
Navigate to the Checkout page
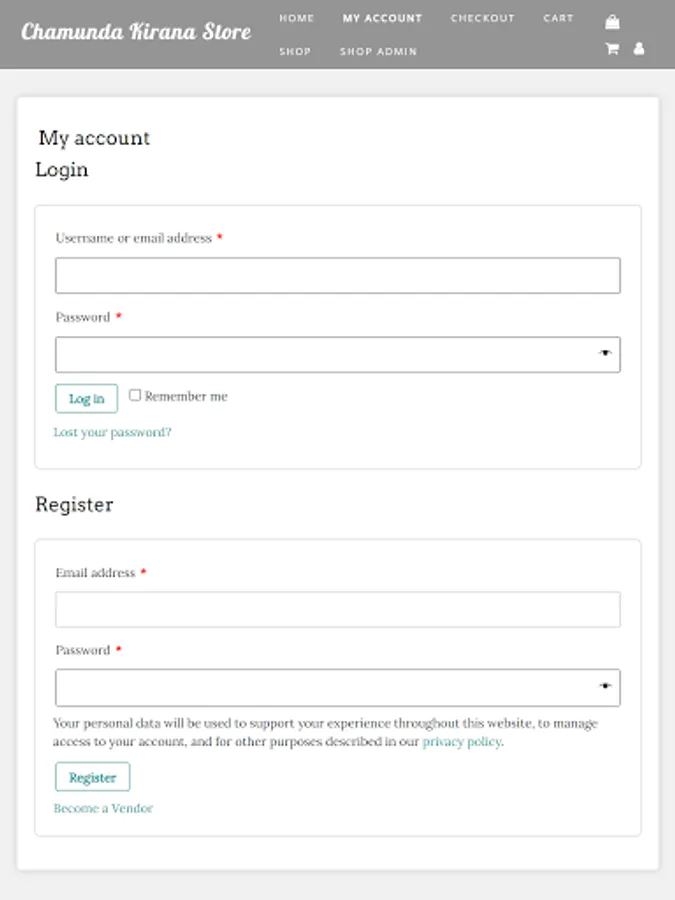click(482, 18)
